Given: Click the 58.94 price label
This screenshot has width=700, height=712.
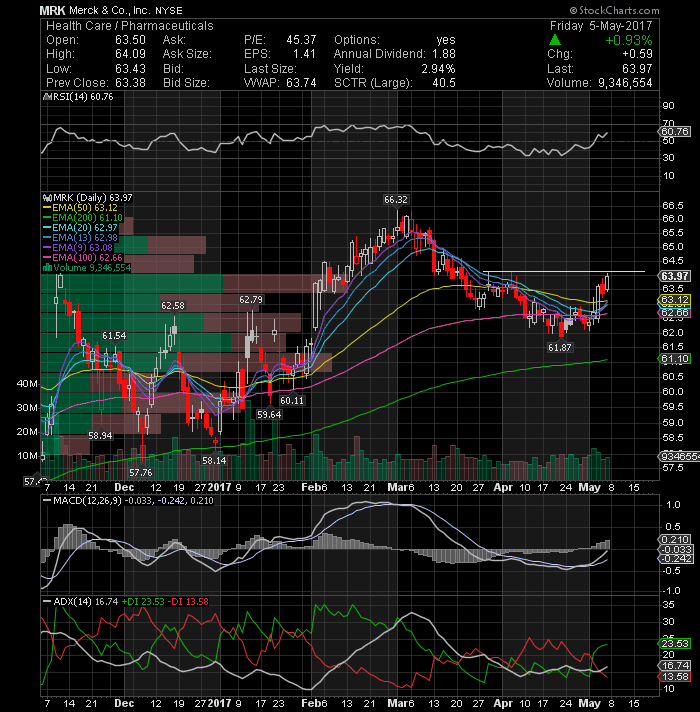Looking at the screenshot, I should point(100,436).
